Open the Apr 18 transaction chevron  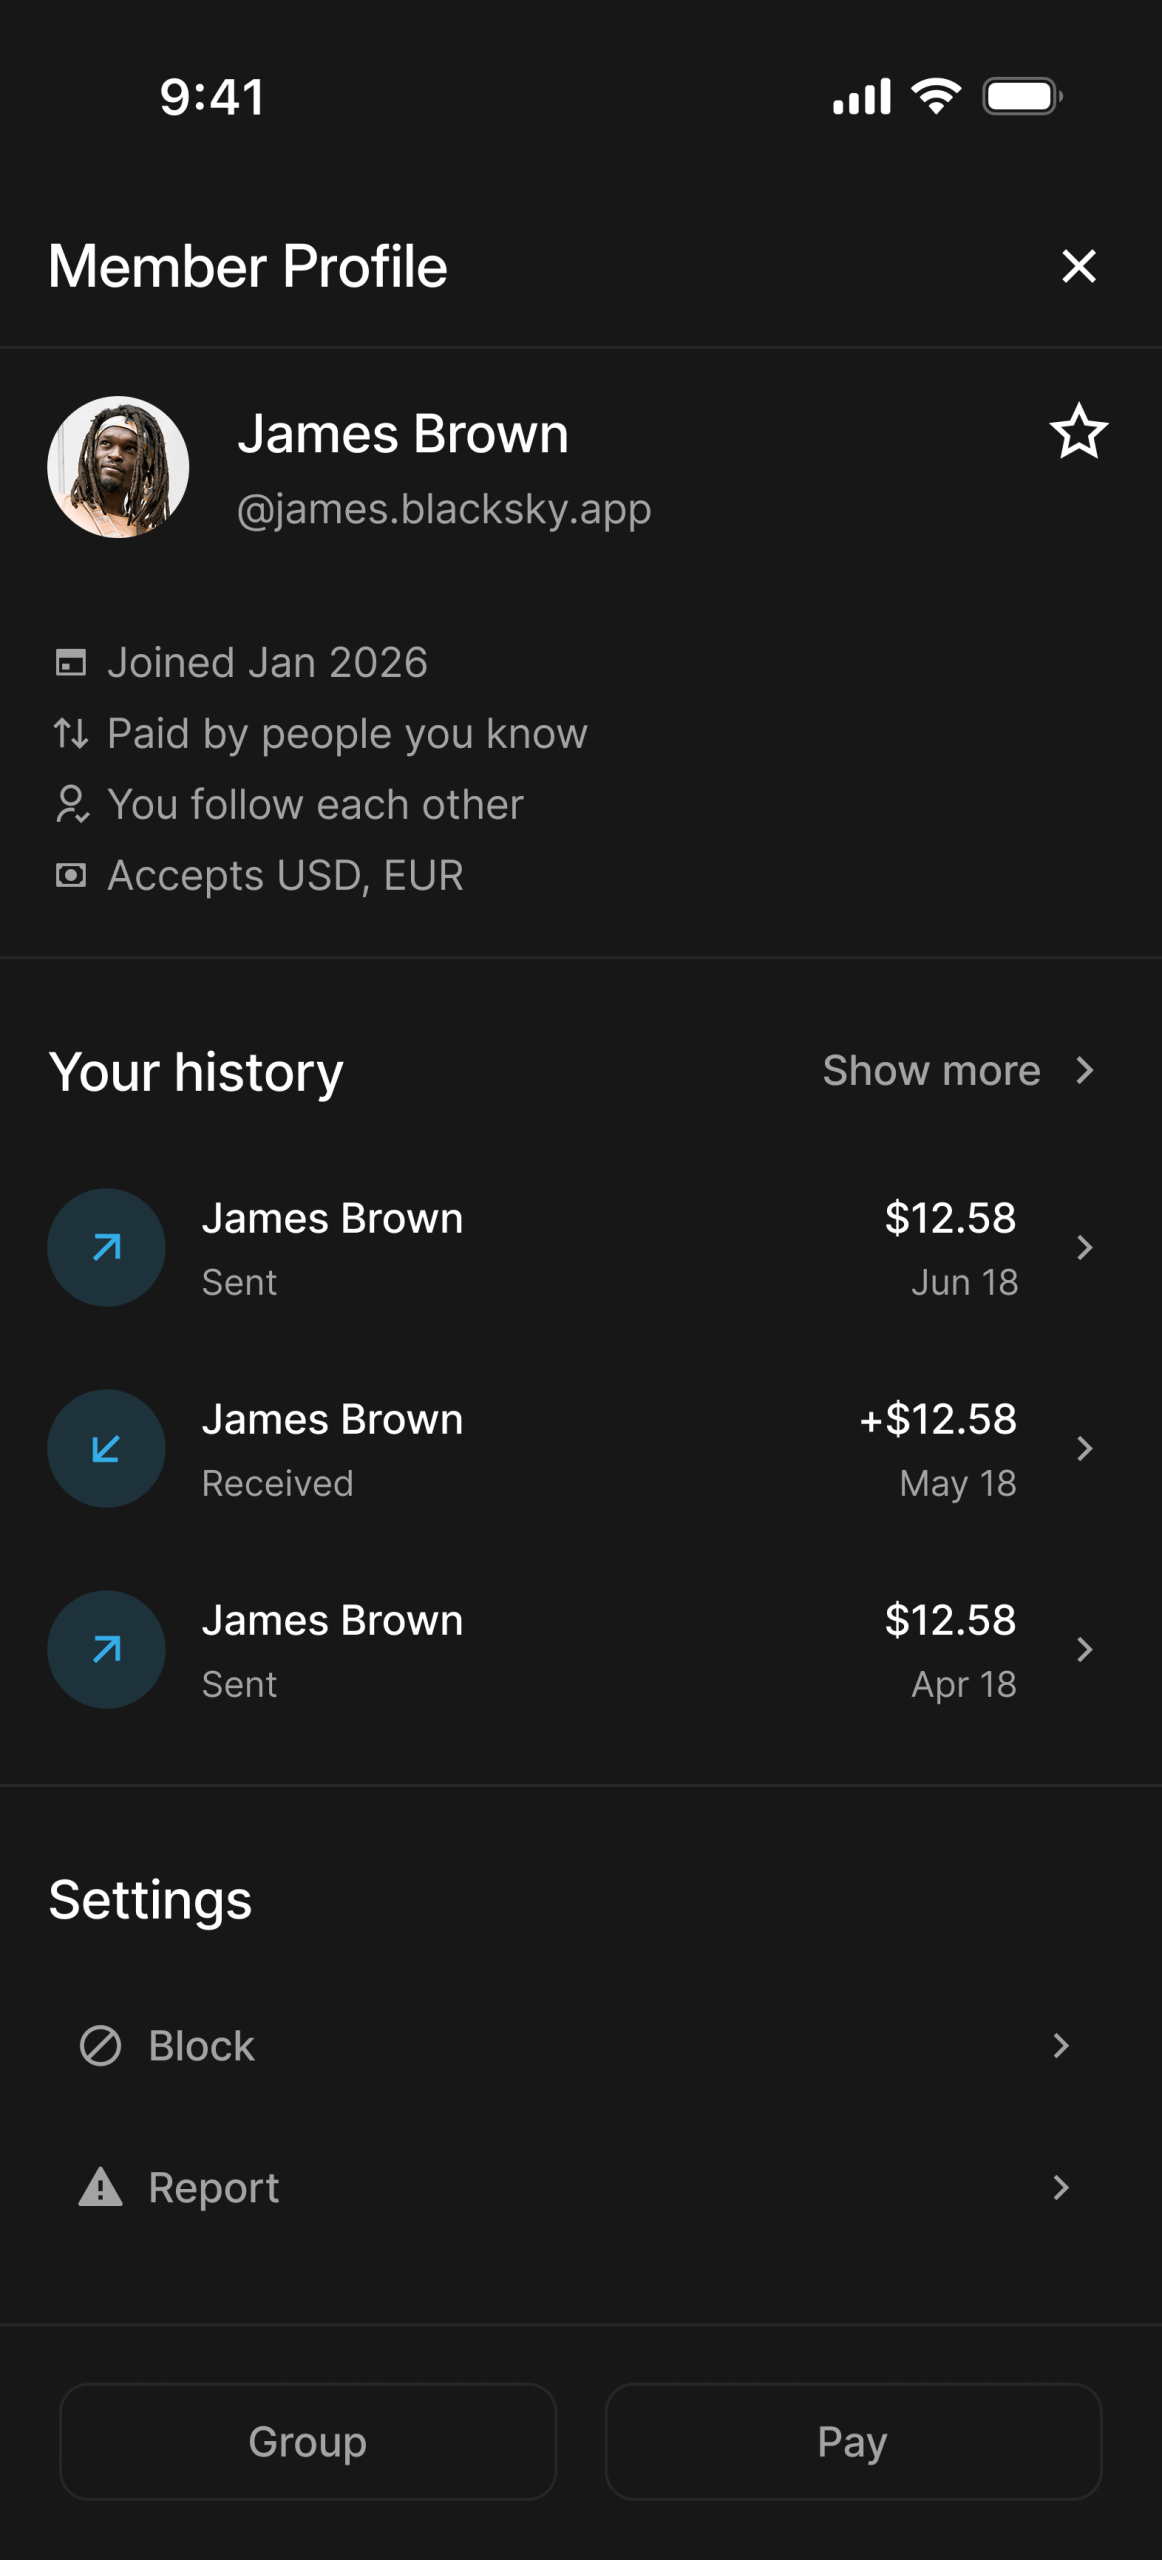point(1084,1649)
